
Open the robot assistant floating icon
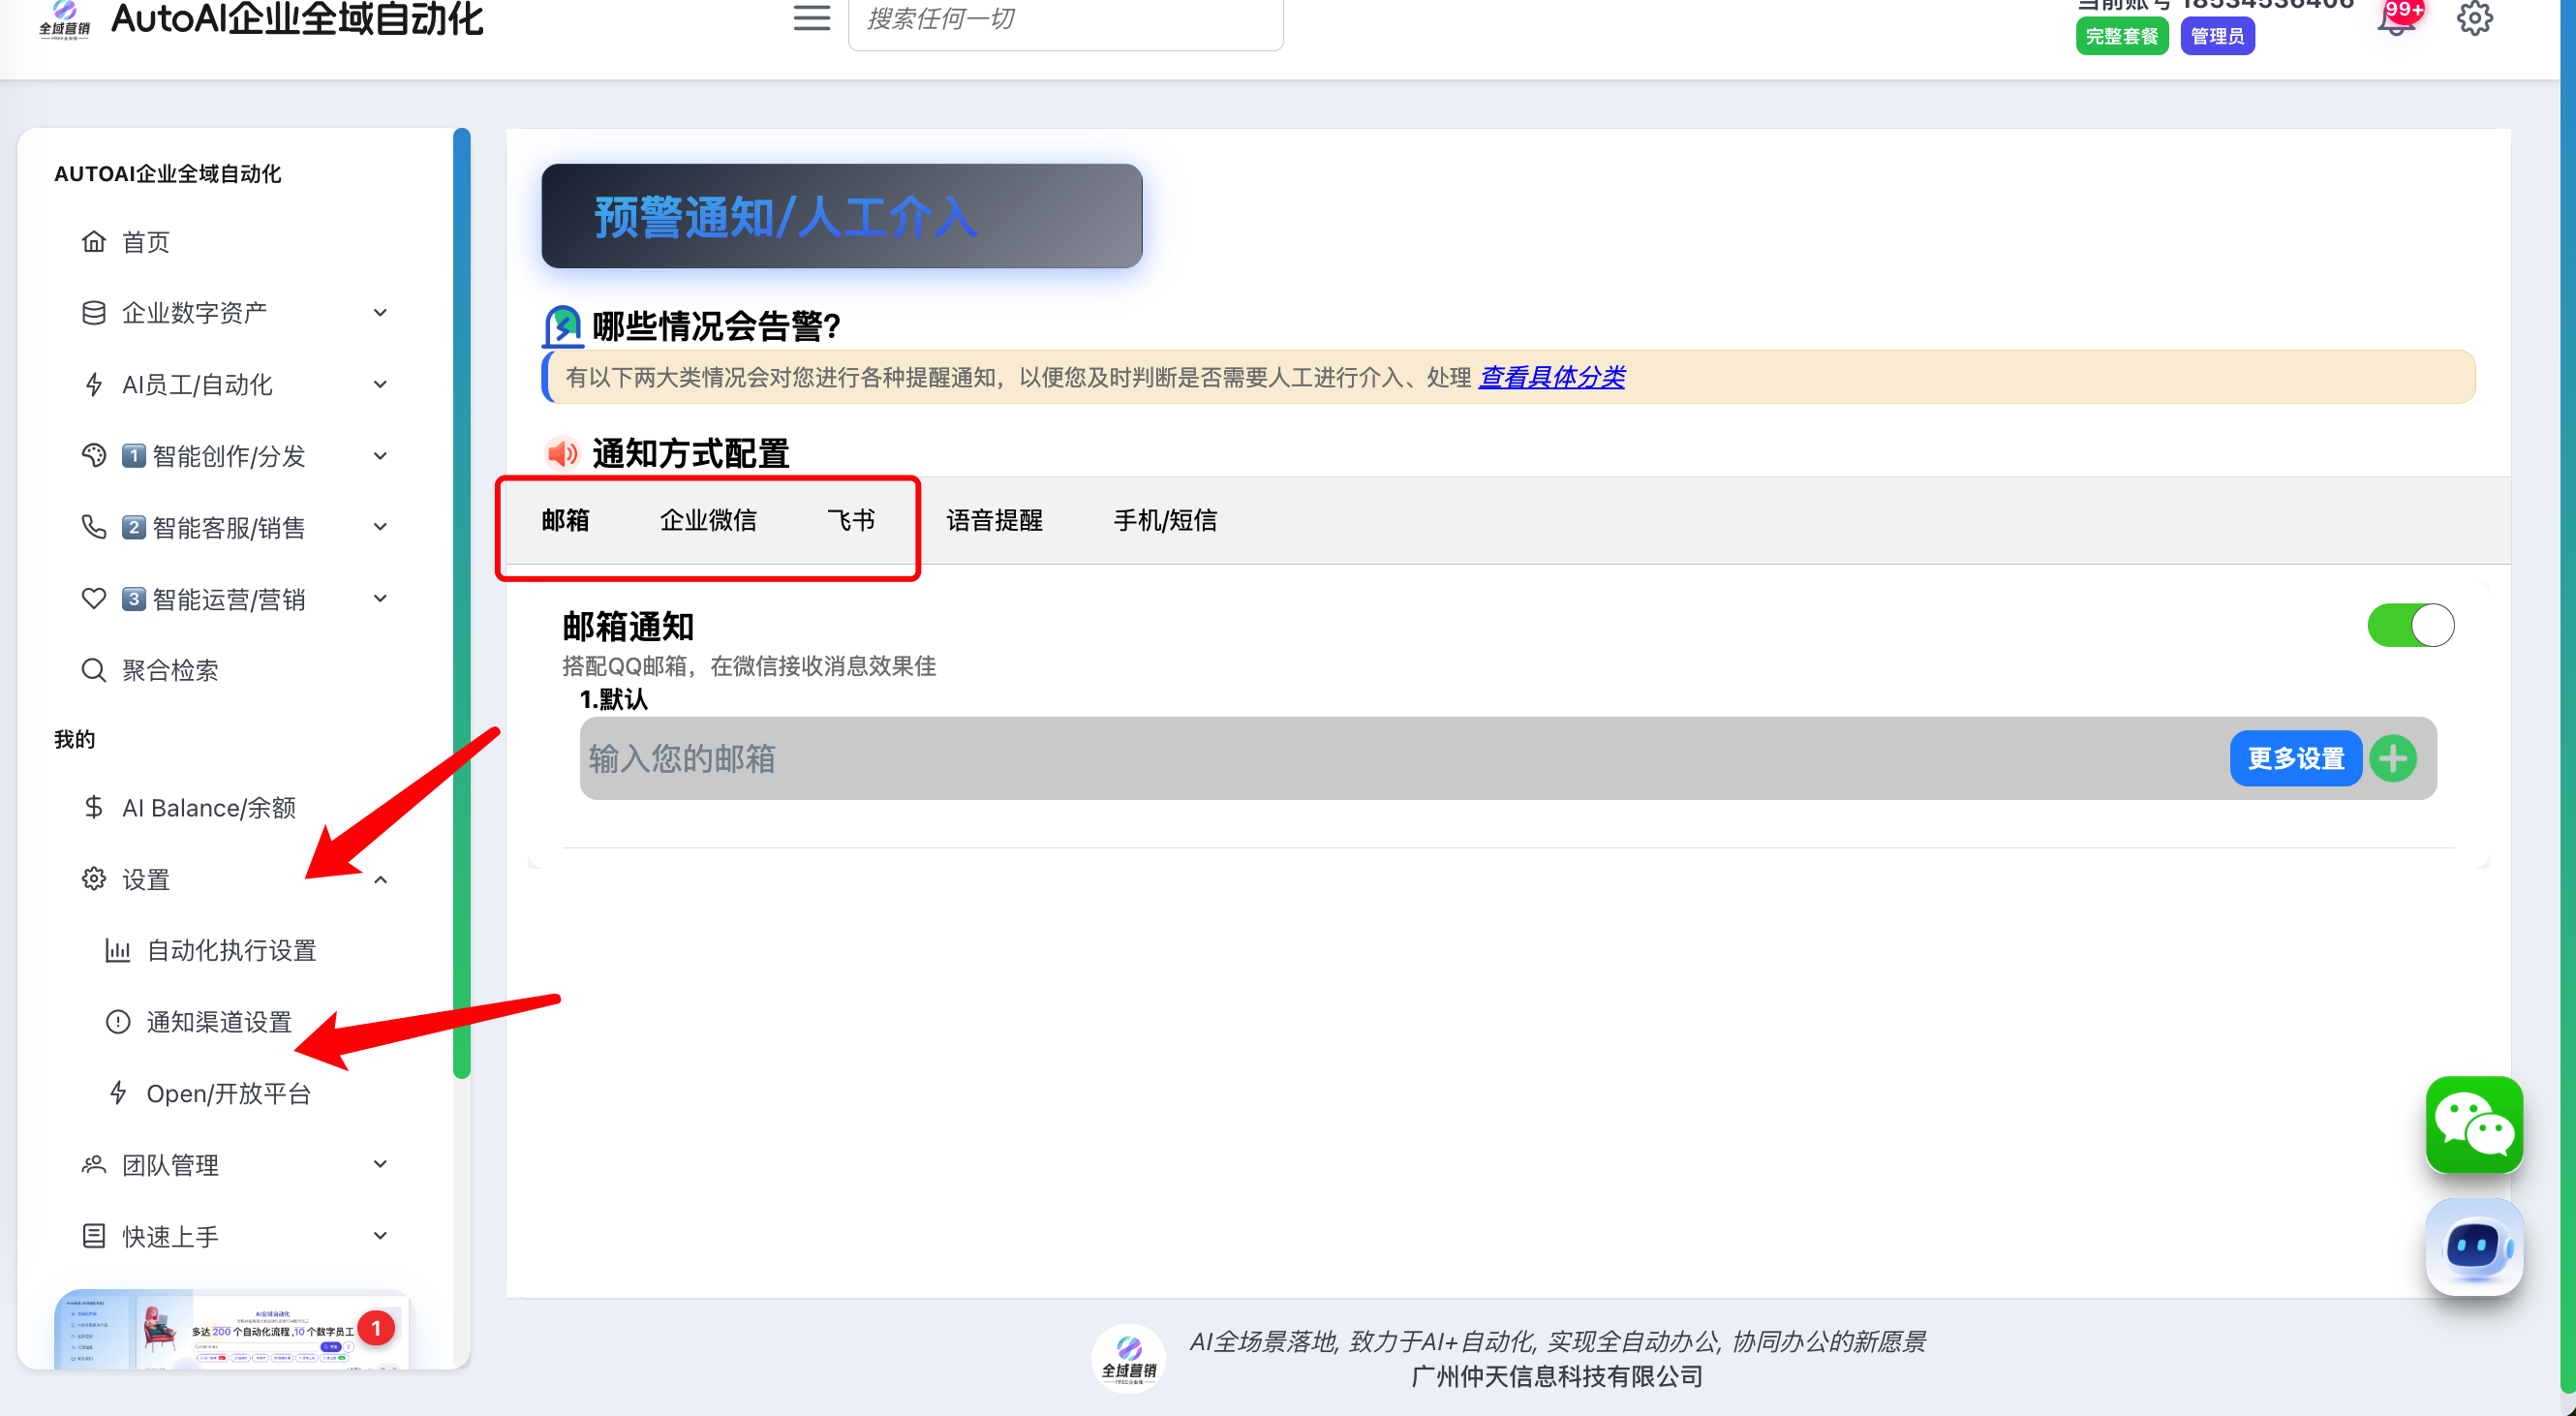(x=2474, y=1246)
